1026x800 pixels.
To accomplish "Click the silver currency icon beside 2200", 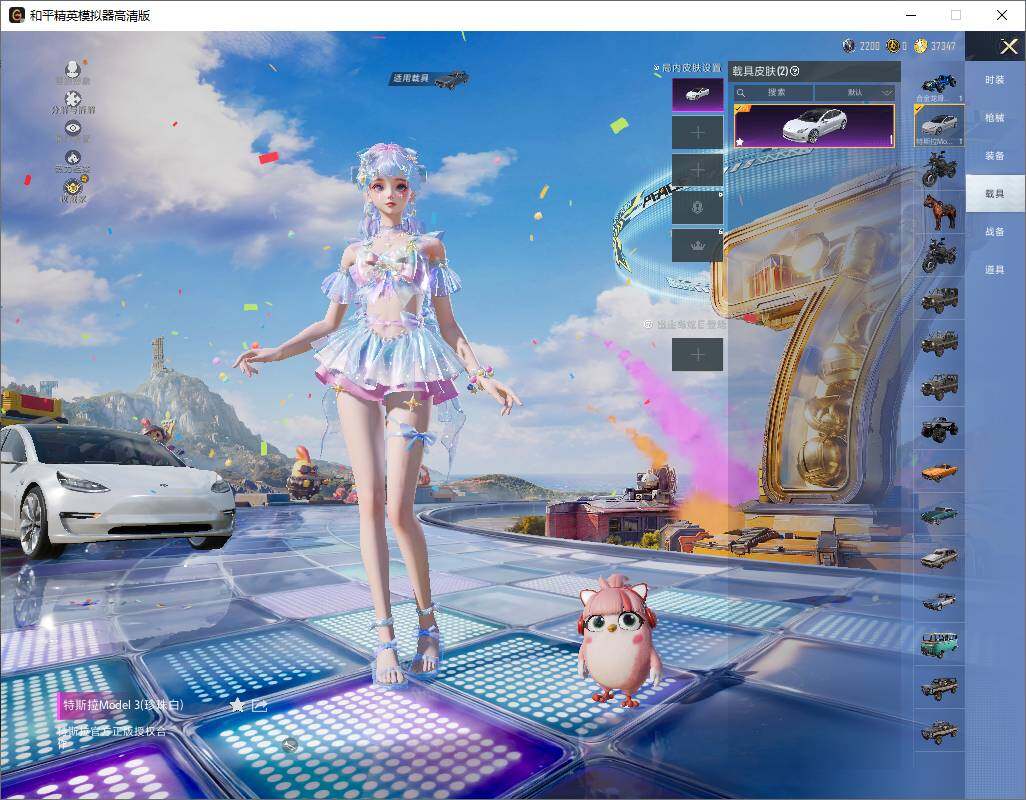I will pos(849,46).
